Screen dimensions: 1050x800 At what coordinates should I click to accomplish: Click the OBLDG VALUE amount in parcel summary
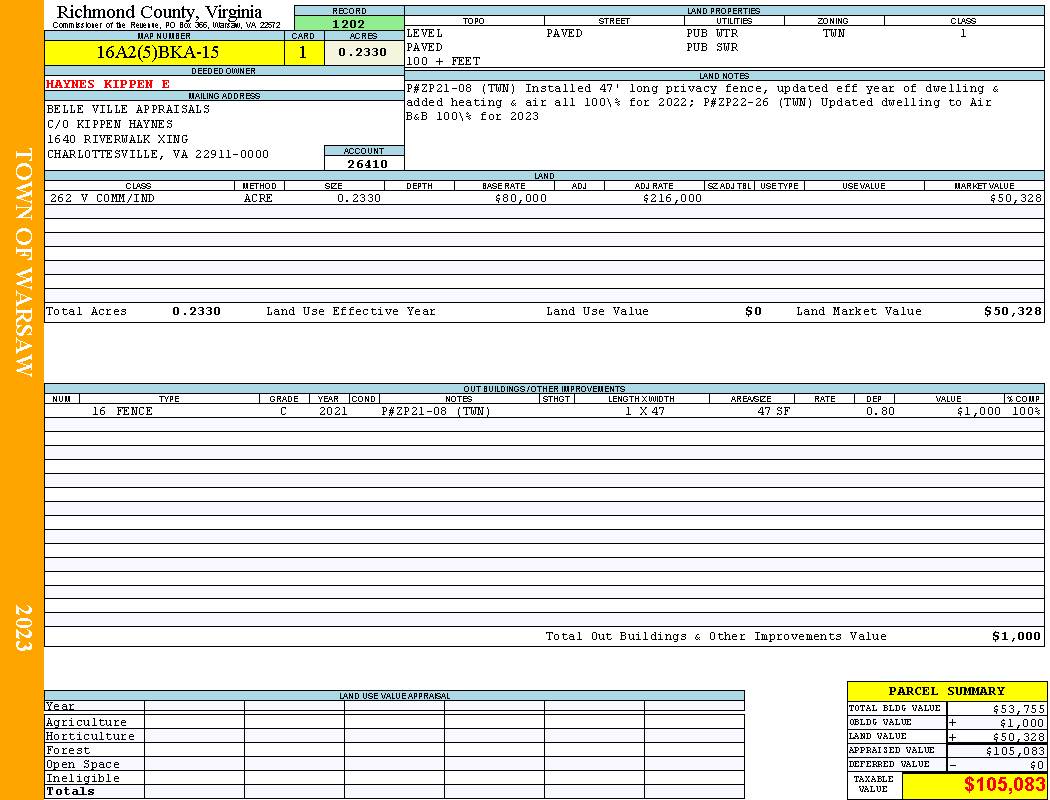1021,723
